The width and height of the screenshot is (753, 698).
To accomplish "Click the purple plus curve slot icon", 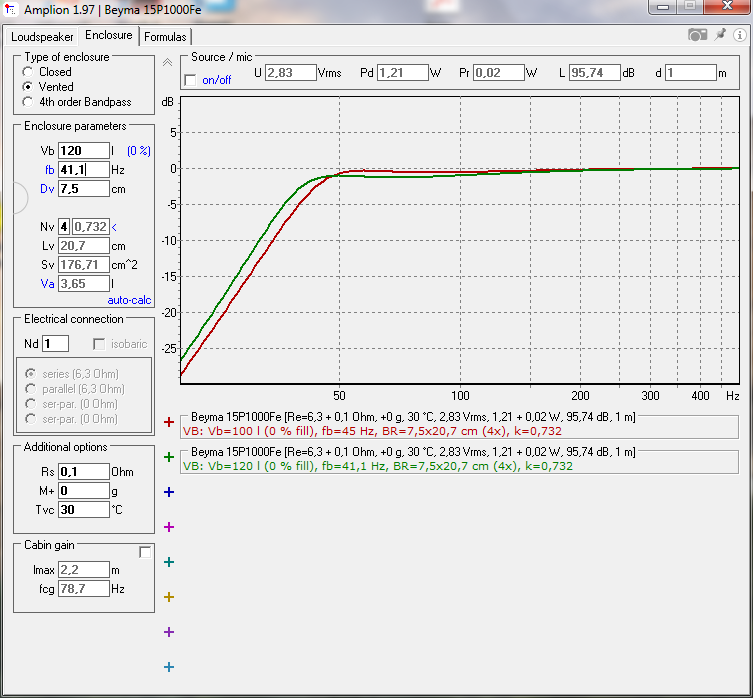I will 169,632.
